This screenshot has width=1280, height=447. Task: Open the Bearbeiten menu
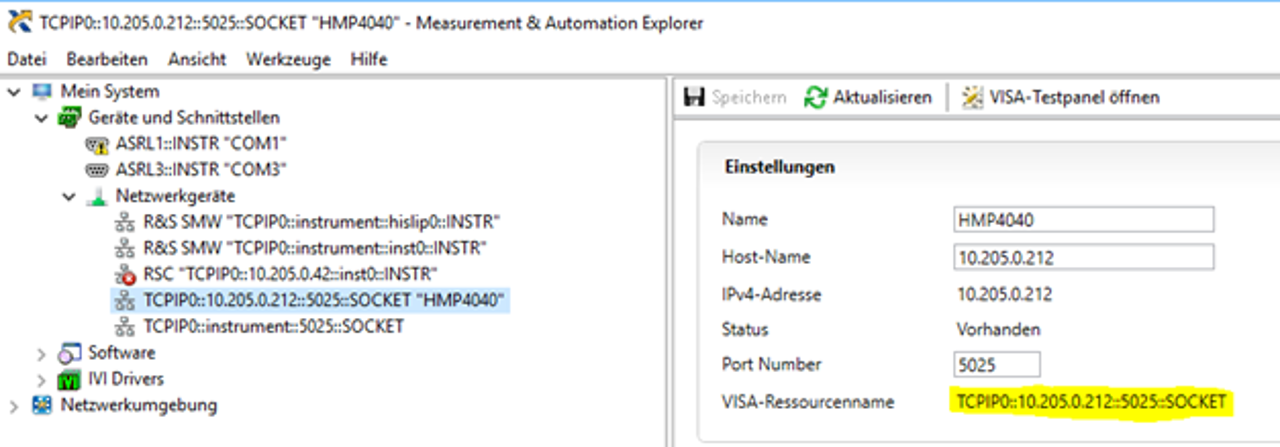(x=107, y=60)
